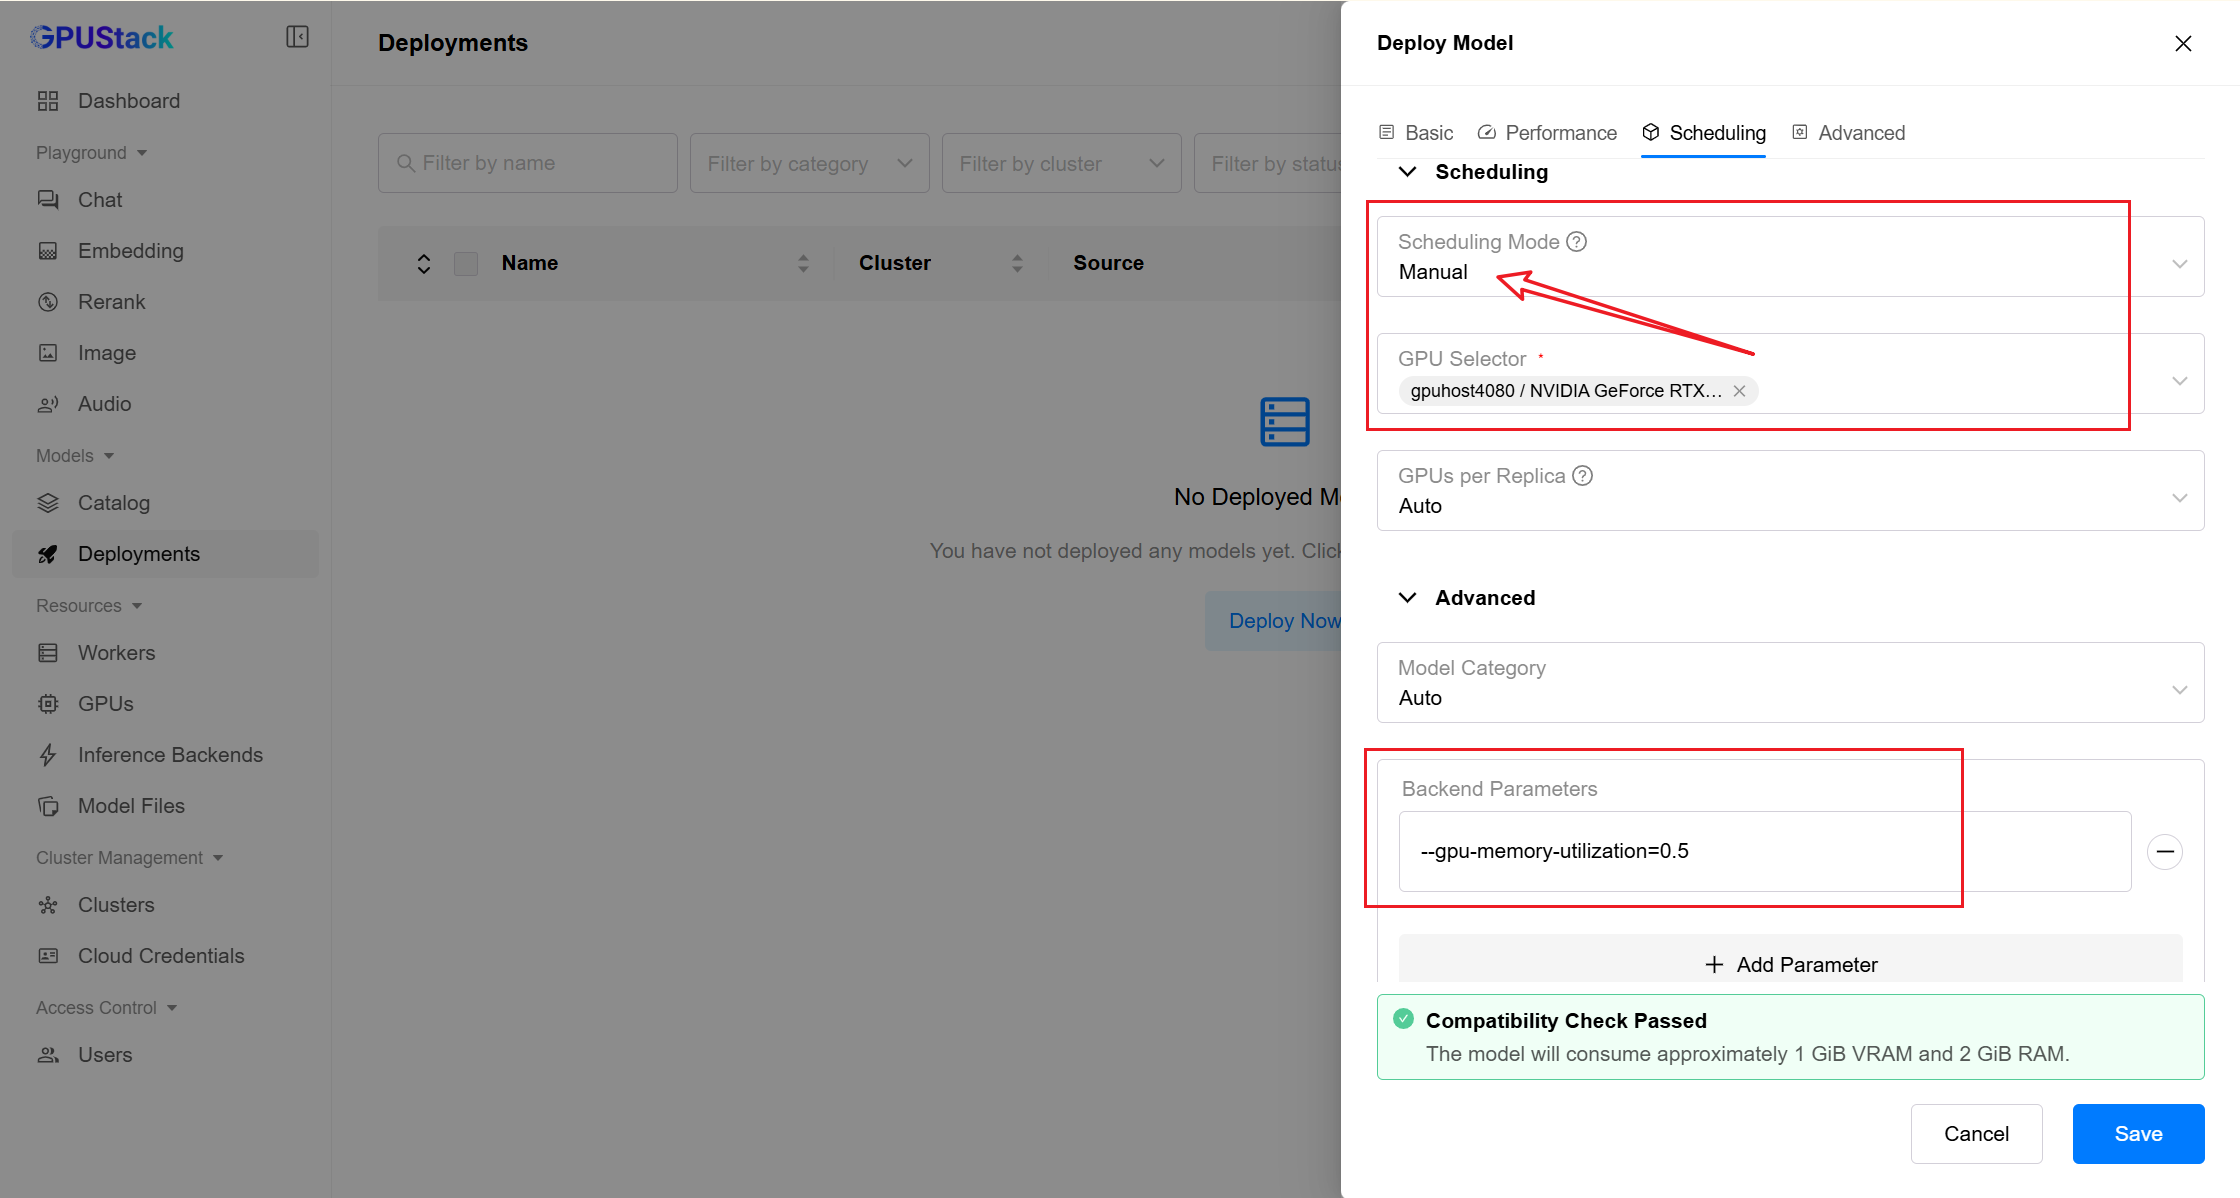Click the Save button
This screenshot has width=2240, height=1198.
coord(2138,1134)
